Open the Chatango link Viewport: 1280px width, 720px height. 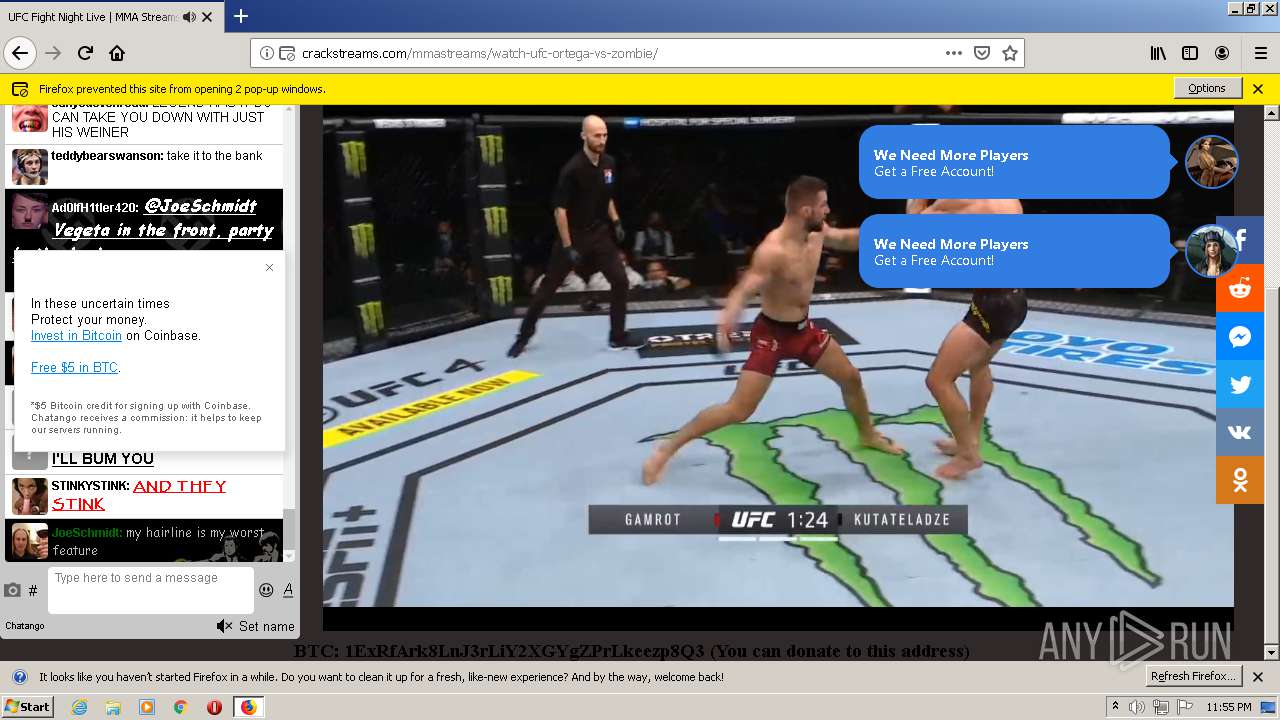(25, 626)
